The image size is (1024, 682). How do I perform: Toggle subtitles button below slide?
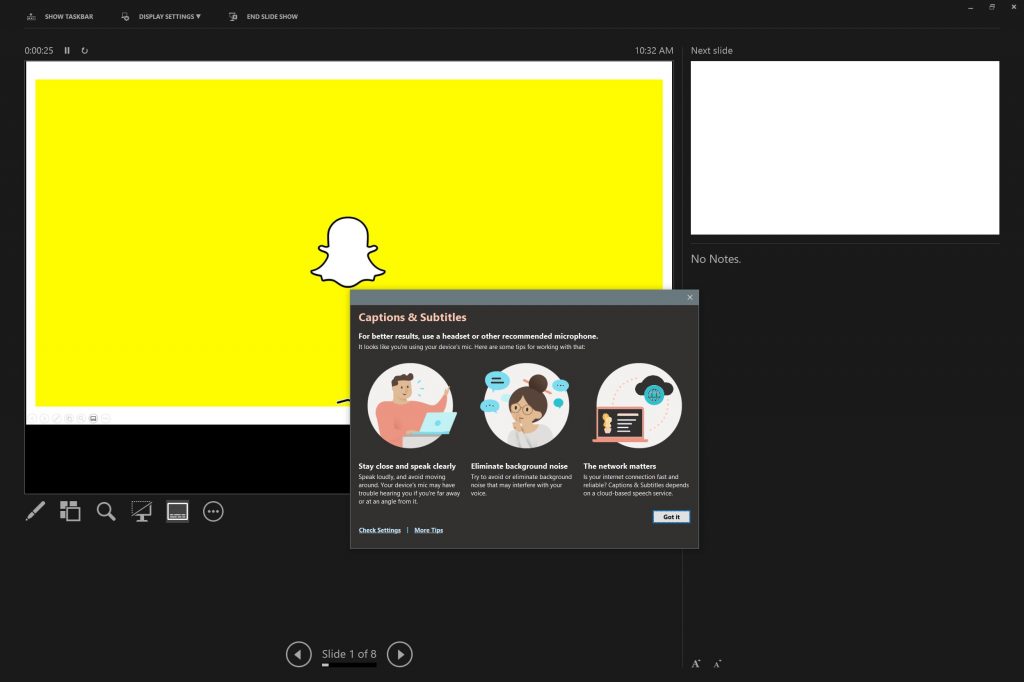click(178, 511)
